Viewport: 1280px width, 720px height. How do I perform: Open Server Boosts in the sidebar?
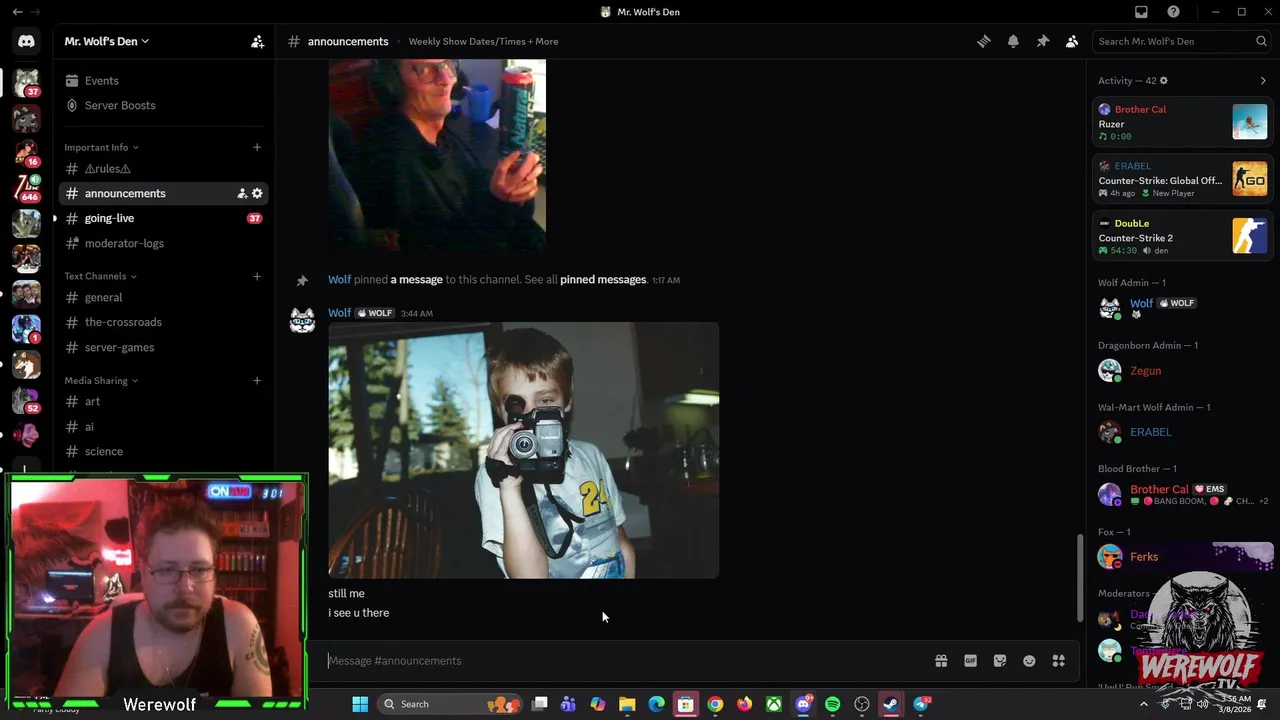pos(164,105)
